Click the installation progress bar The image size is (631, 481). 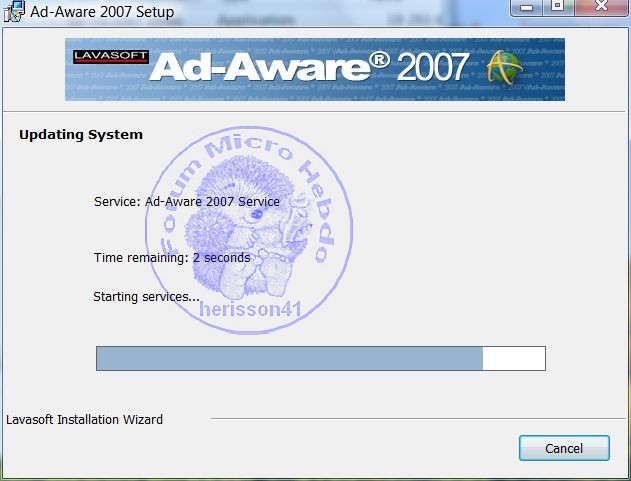tap(321, 358)
